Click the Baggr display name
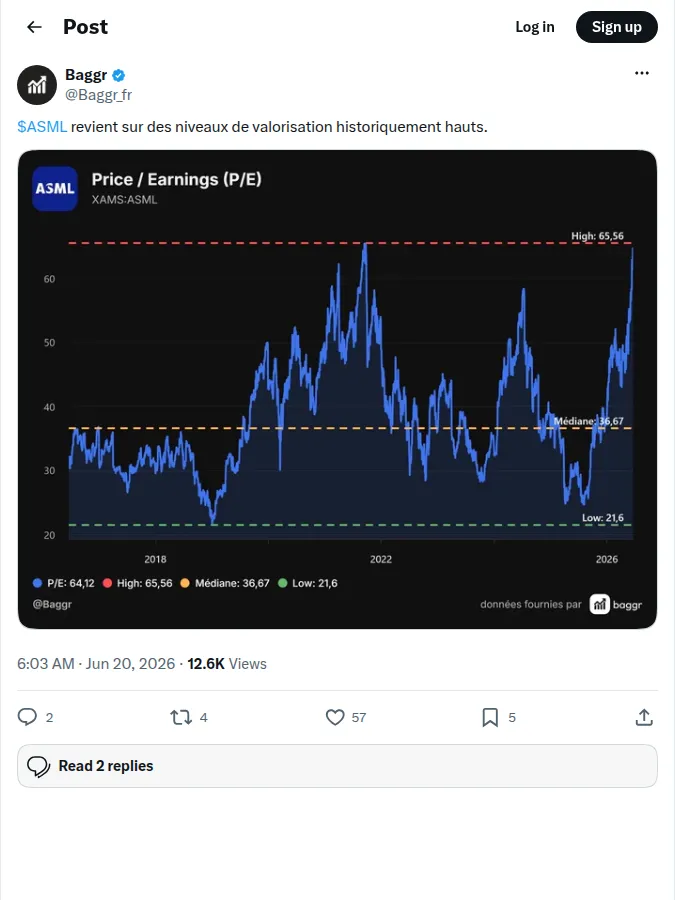 (x=86, y=75)
